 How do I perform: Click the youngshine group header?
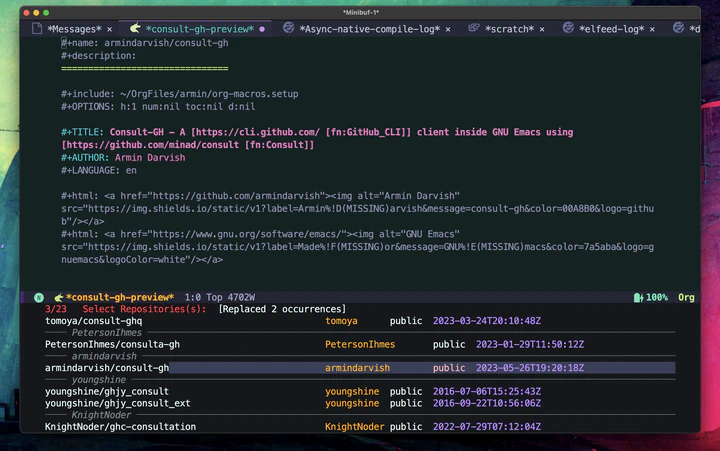[x=98, y=380]
